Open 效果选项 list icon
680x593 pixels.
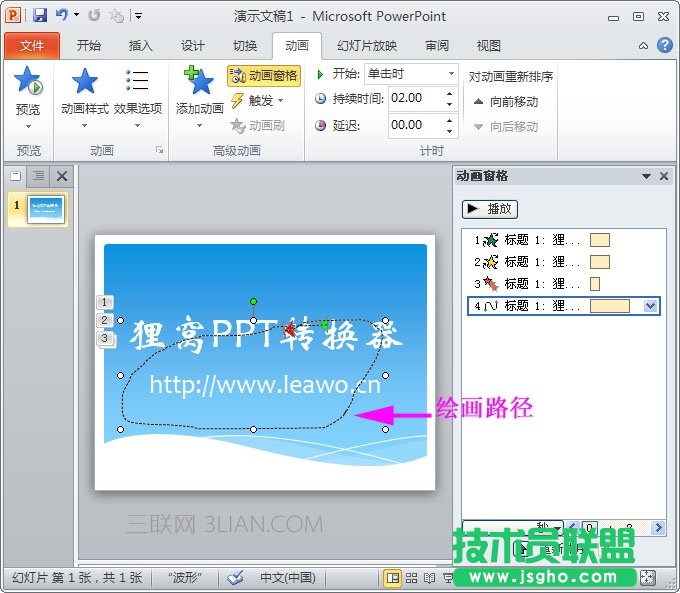137,81
